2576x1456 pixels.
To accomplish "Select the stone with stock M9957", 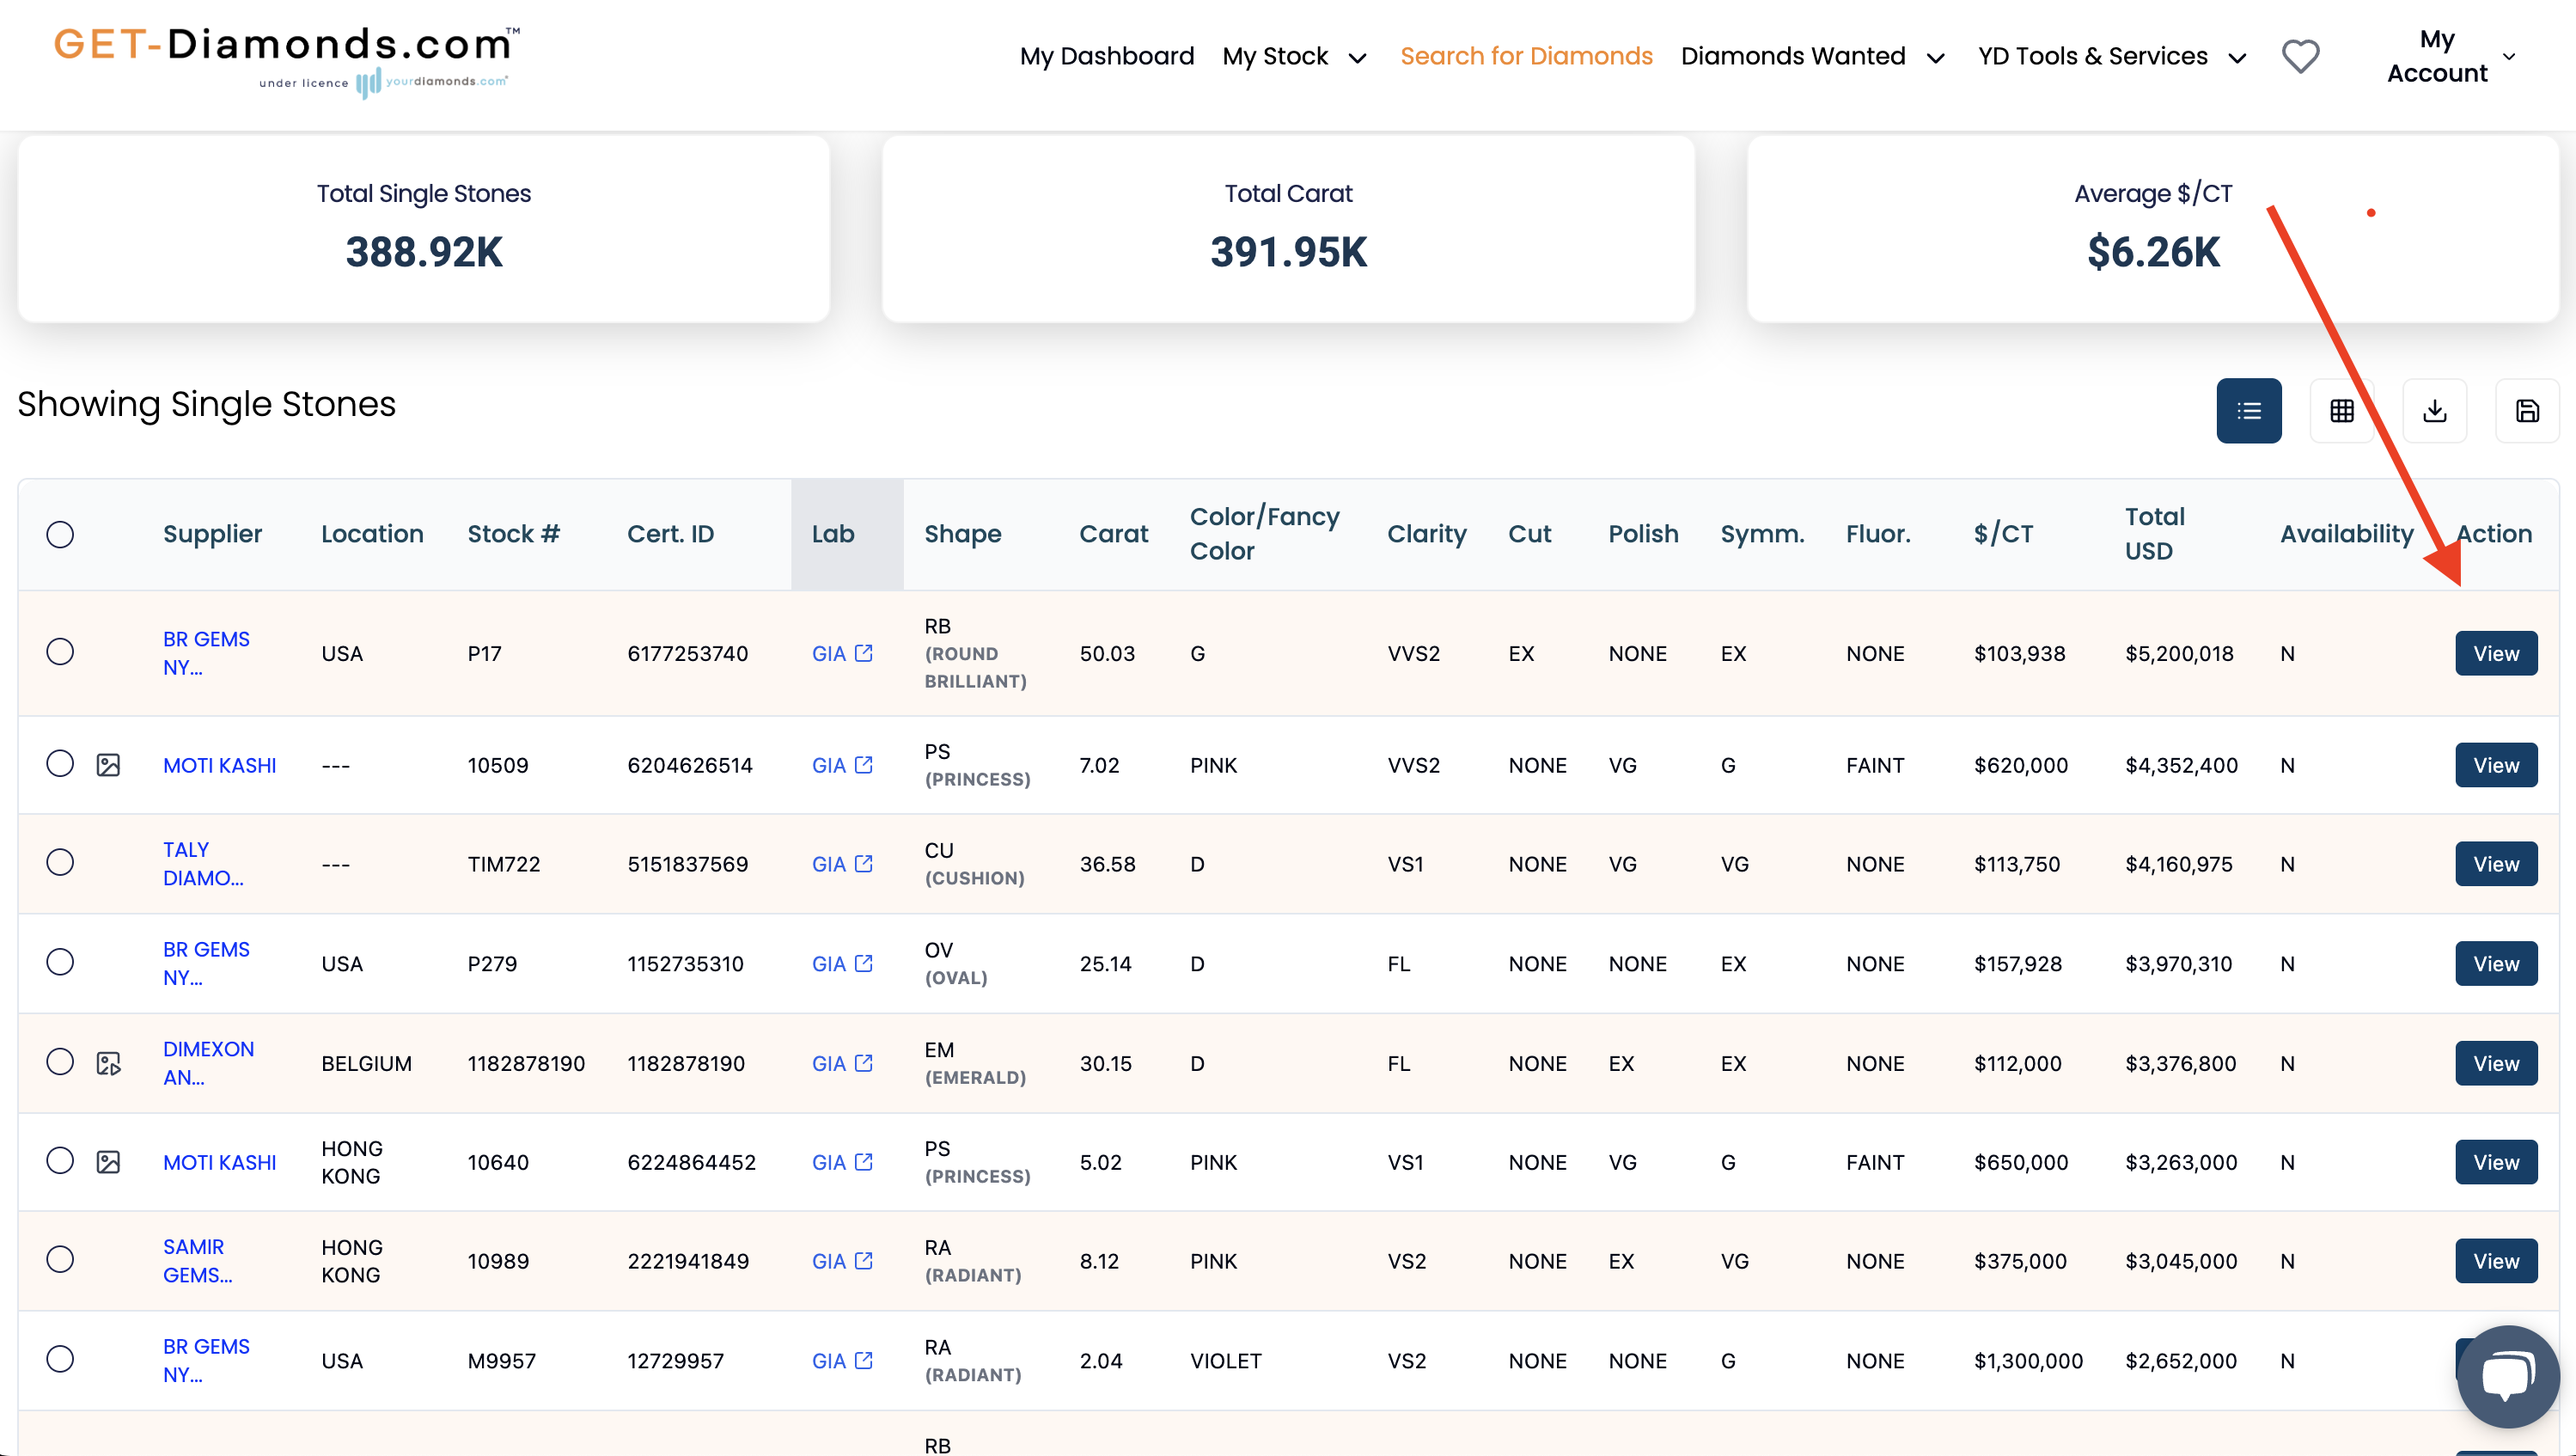I will point(60,1359).
